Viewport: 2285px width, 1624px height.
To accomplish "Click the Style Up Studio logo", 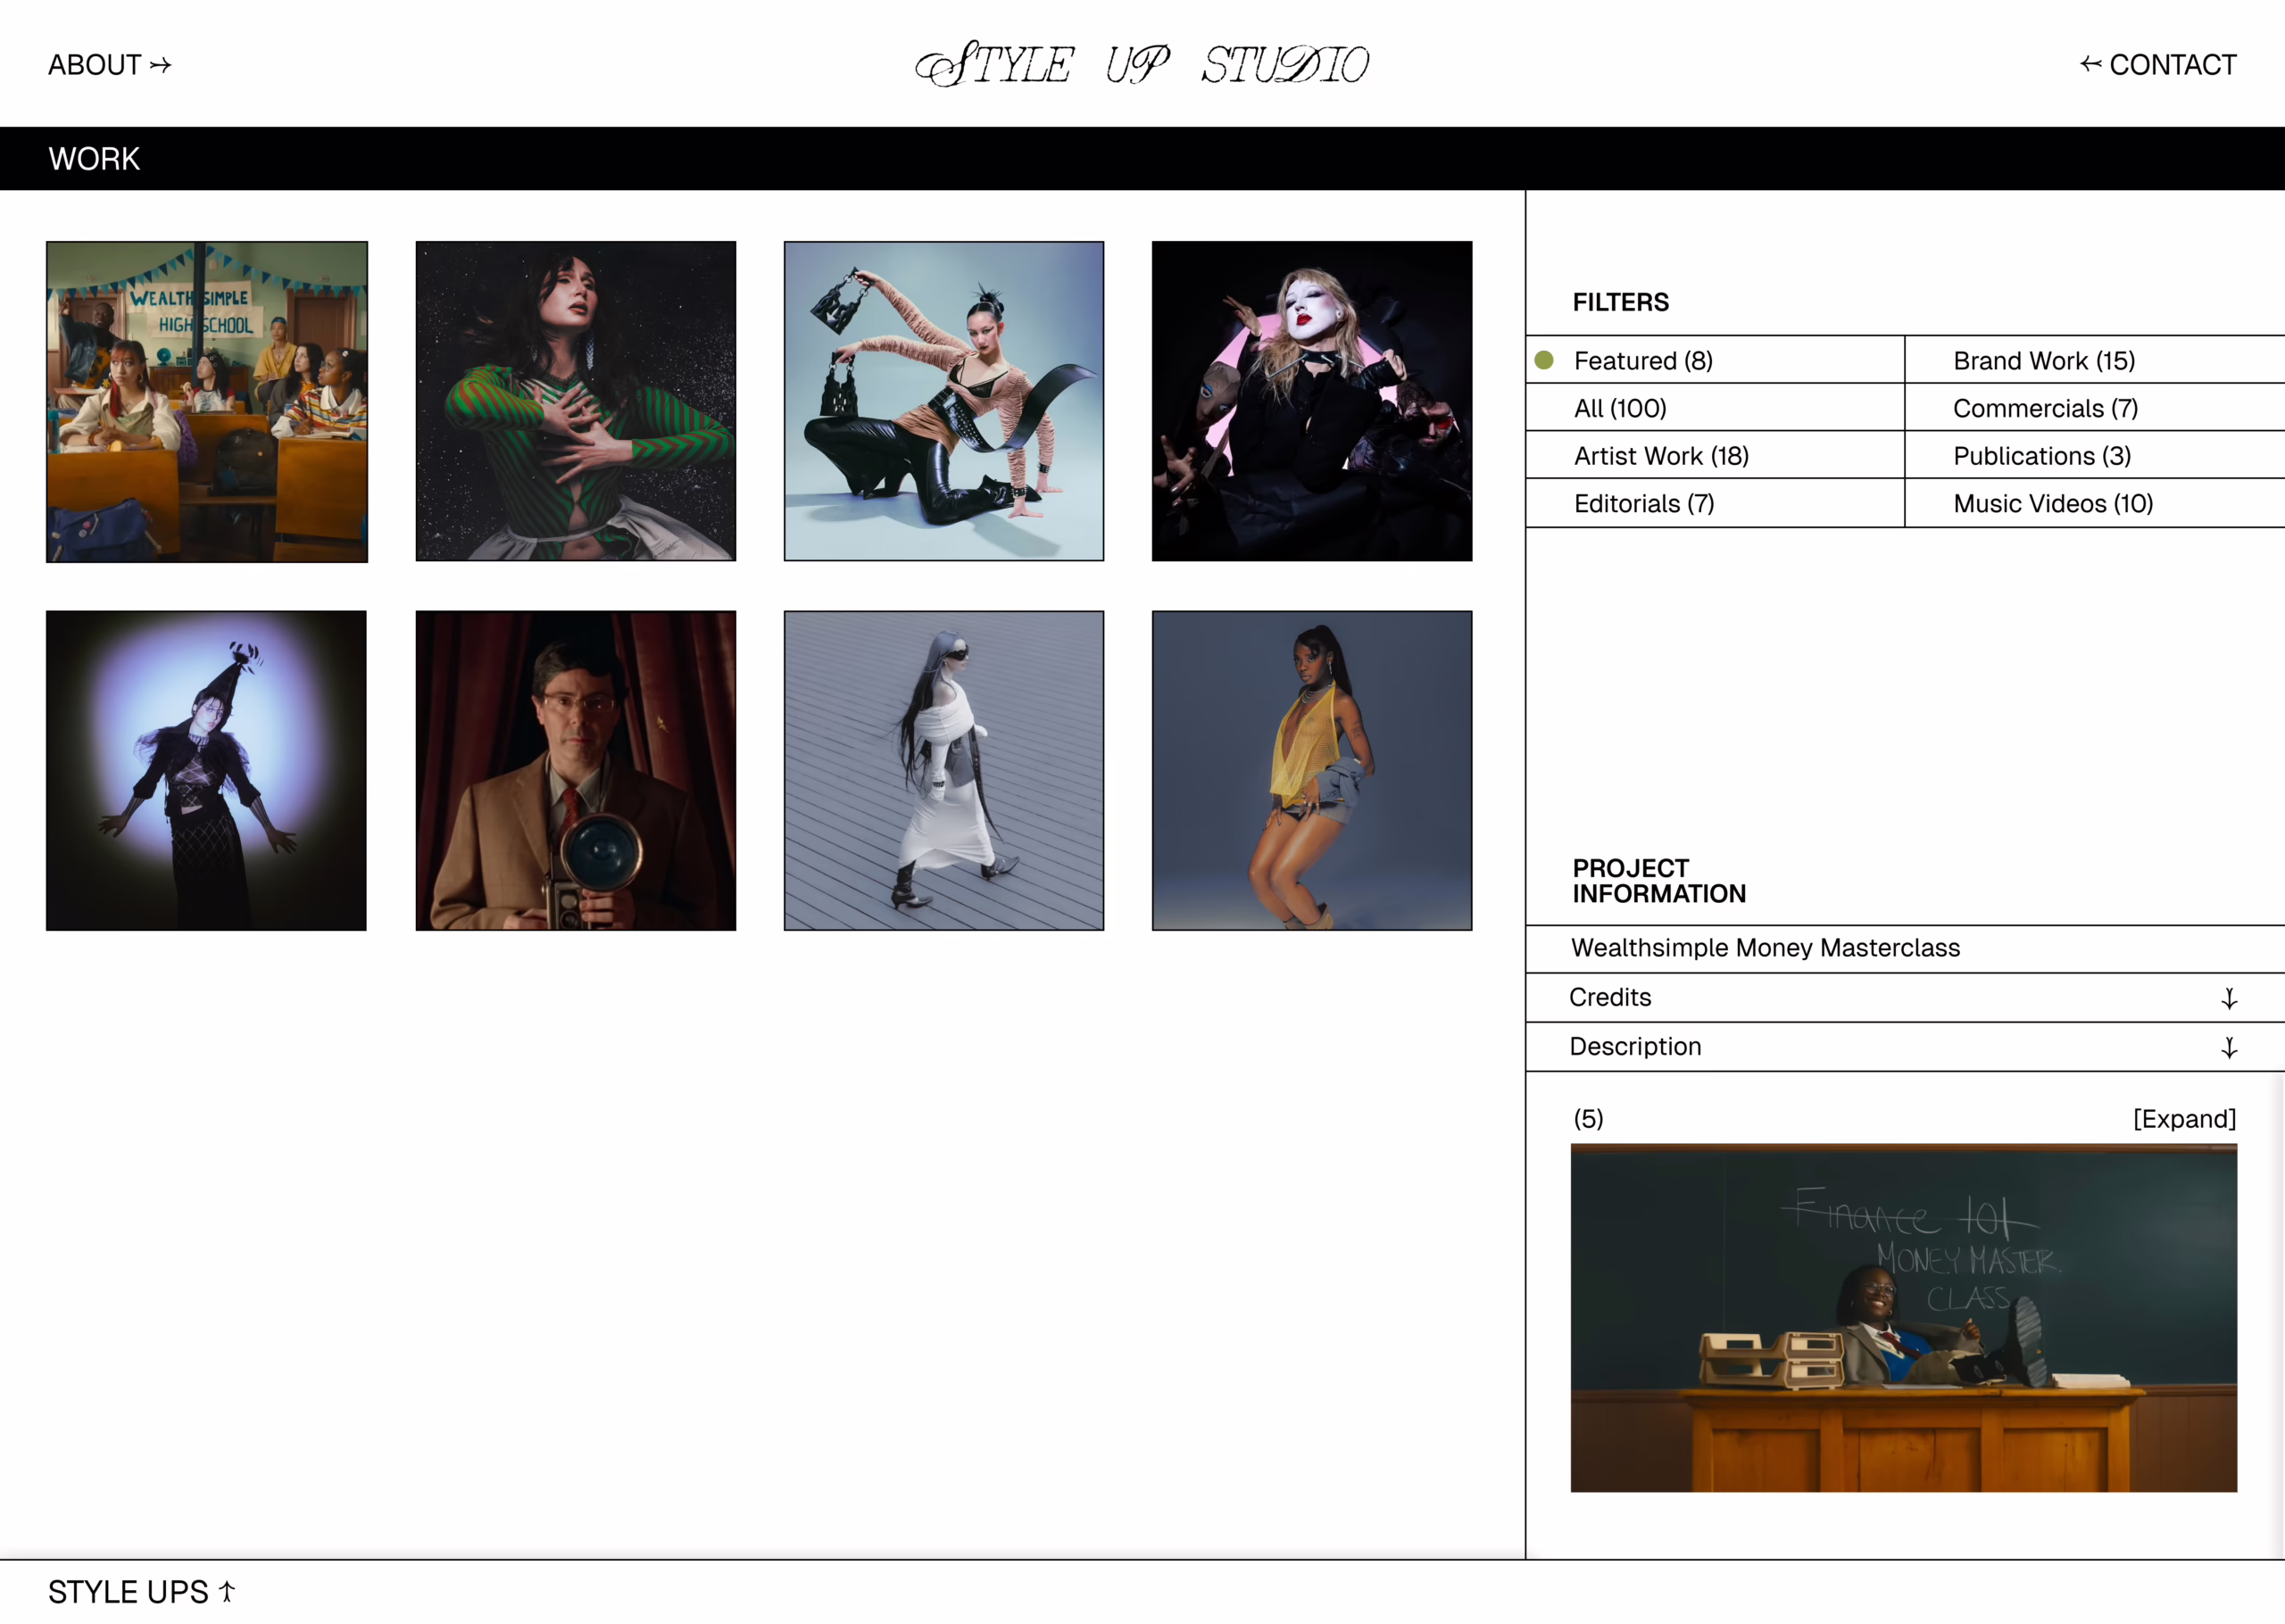I will click(1142, 65).
